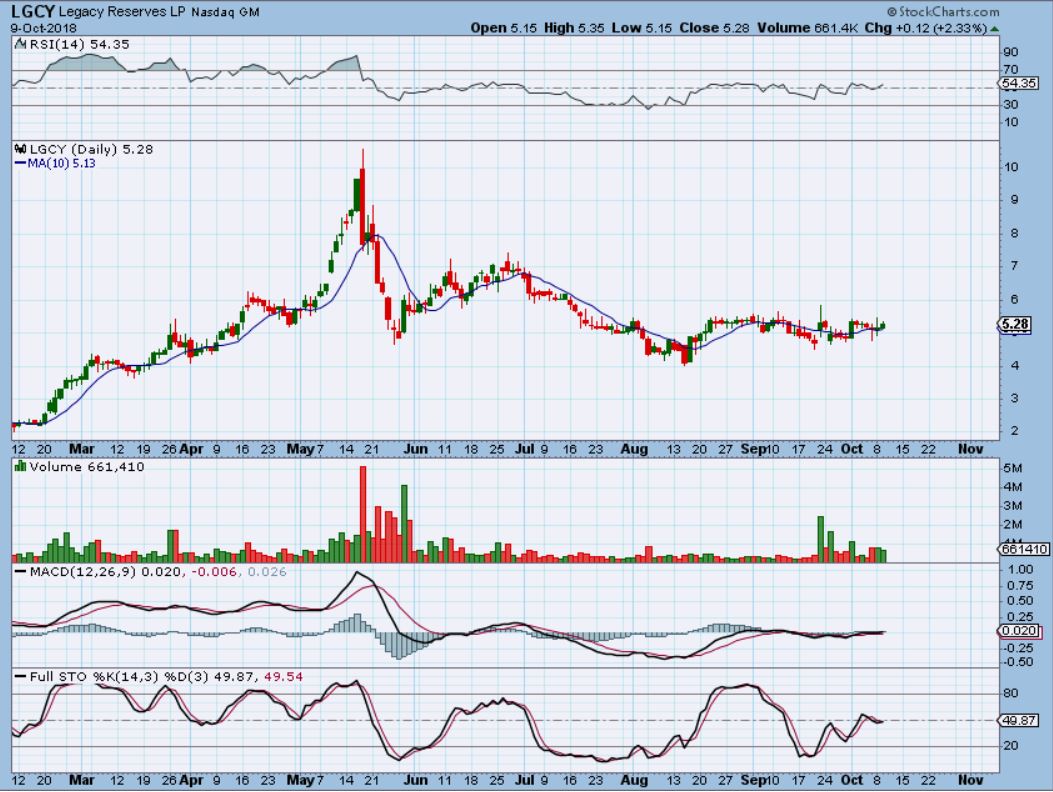Click the 49.87 stochastic tag on right axis

point(1019,720)
